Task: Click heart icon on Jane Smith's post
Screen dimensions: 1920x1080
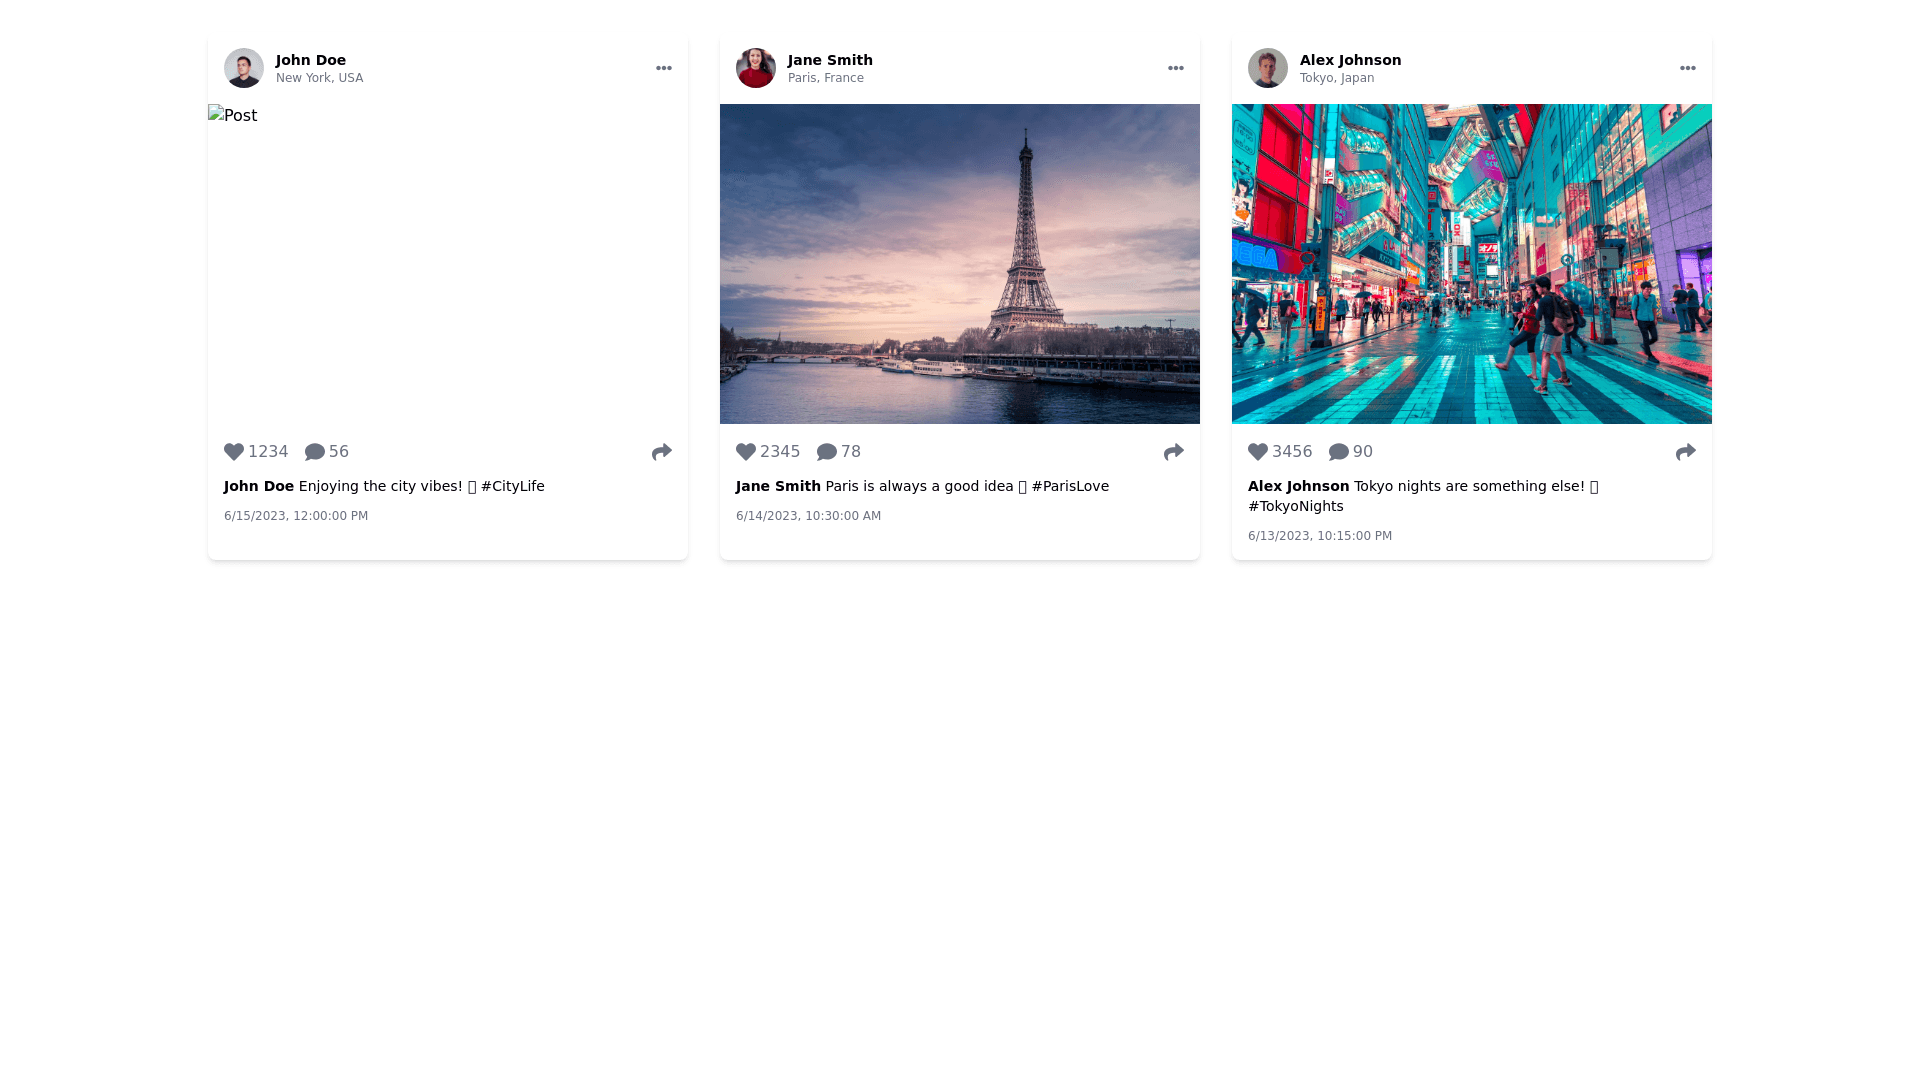Action: point(746,452)
